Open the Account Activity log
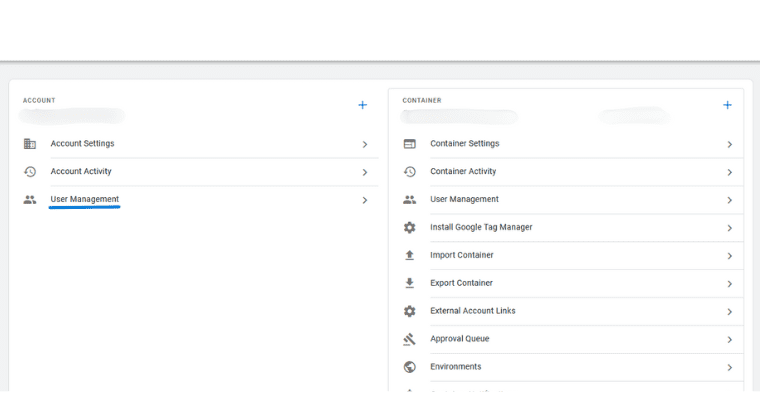The image size is (760, 401). (x=81, y=172)
